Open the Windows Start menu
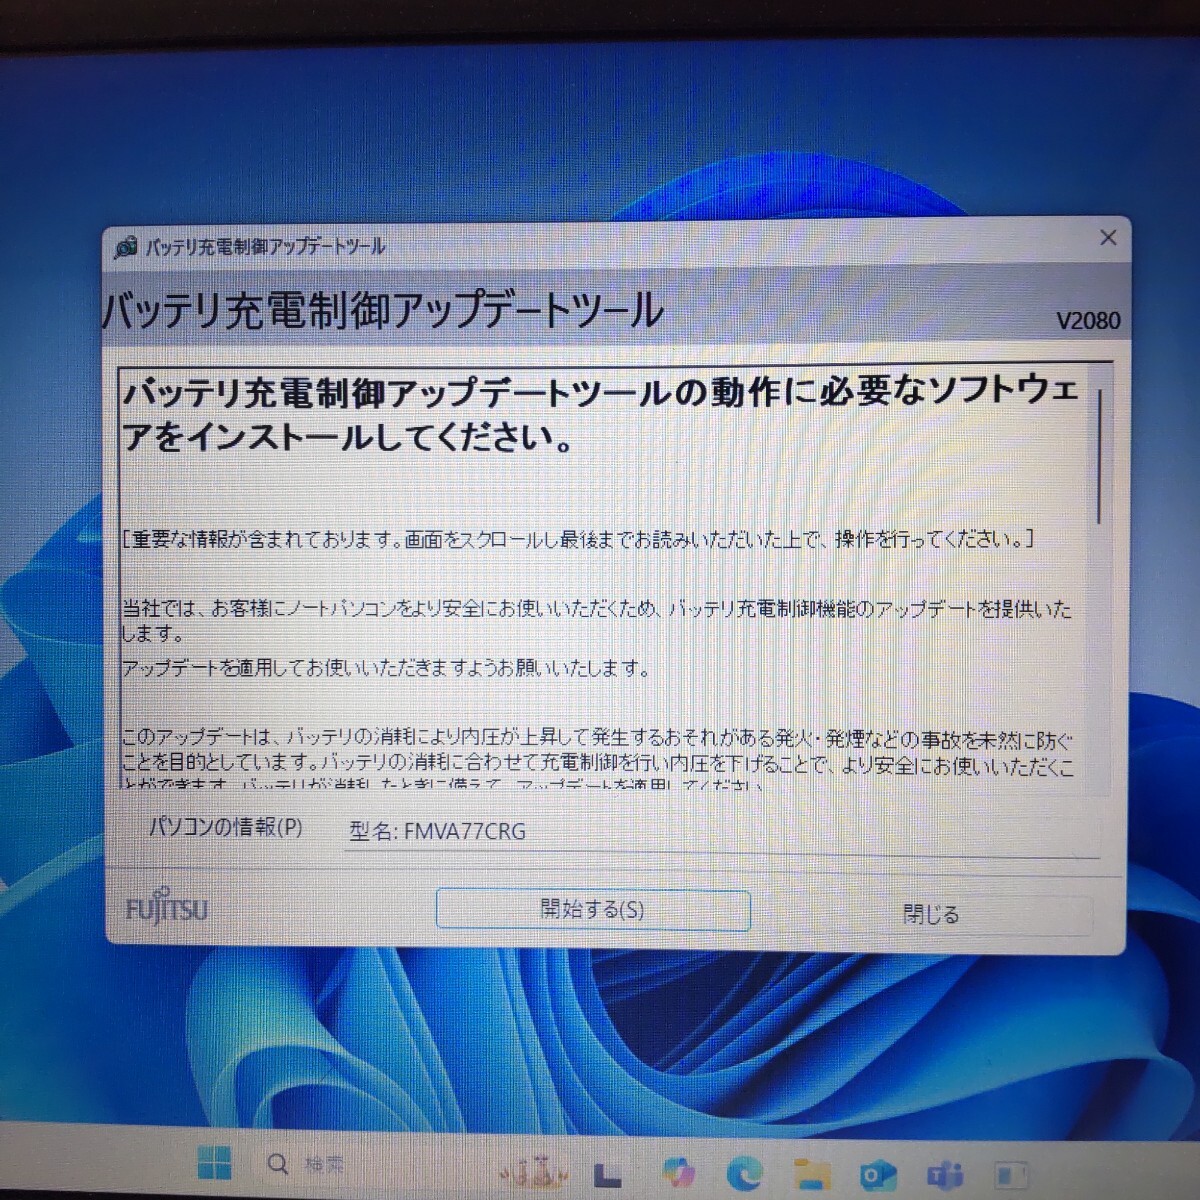 click(x=214, y=1163)
